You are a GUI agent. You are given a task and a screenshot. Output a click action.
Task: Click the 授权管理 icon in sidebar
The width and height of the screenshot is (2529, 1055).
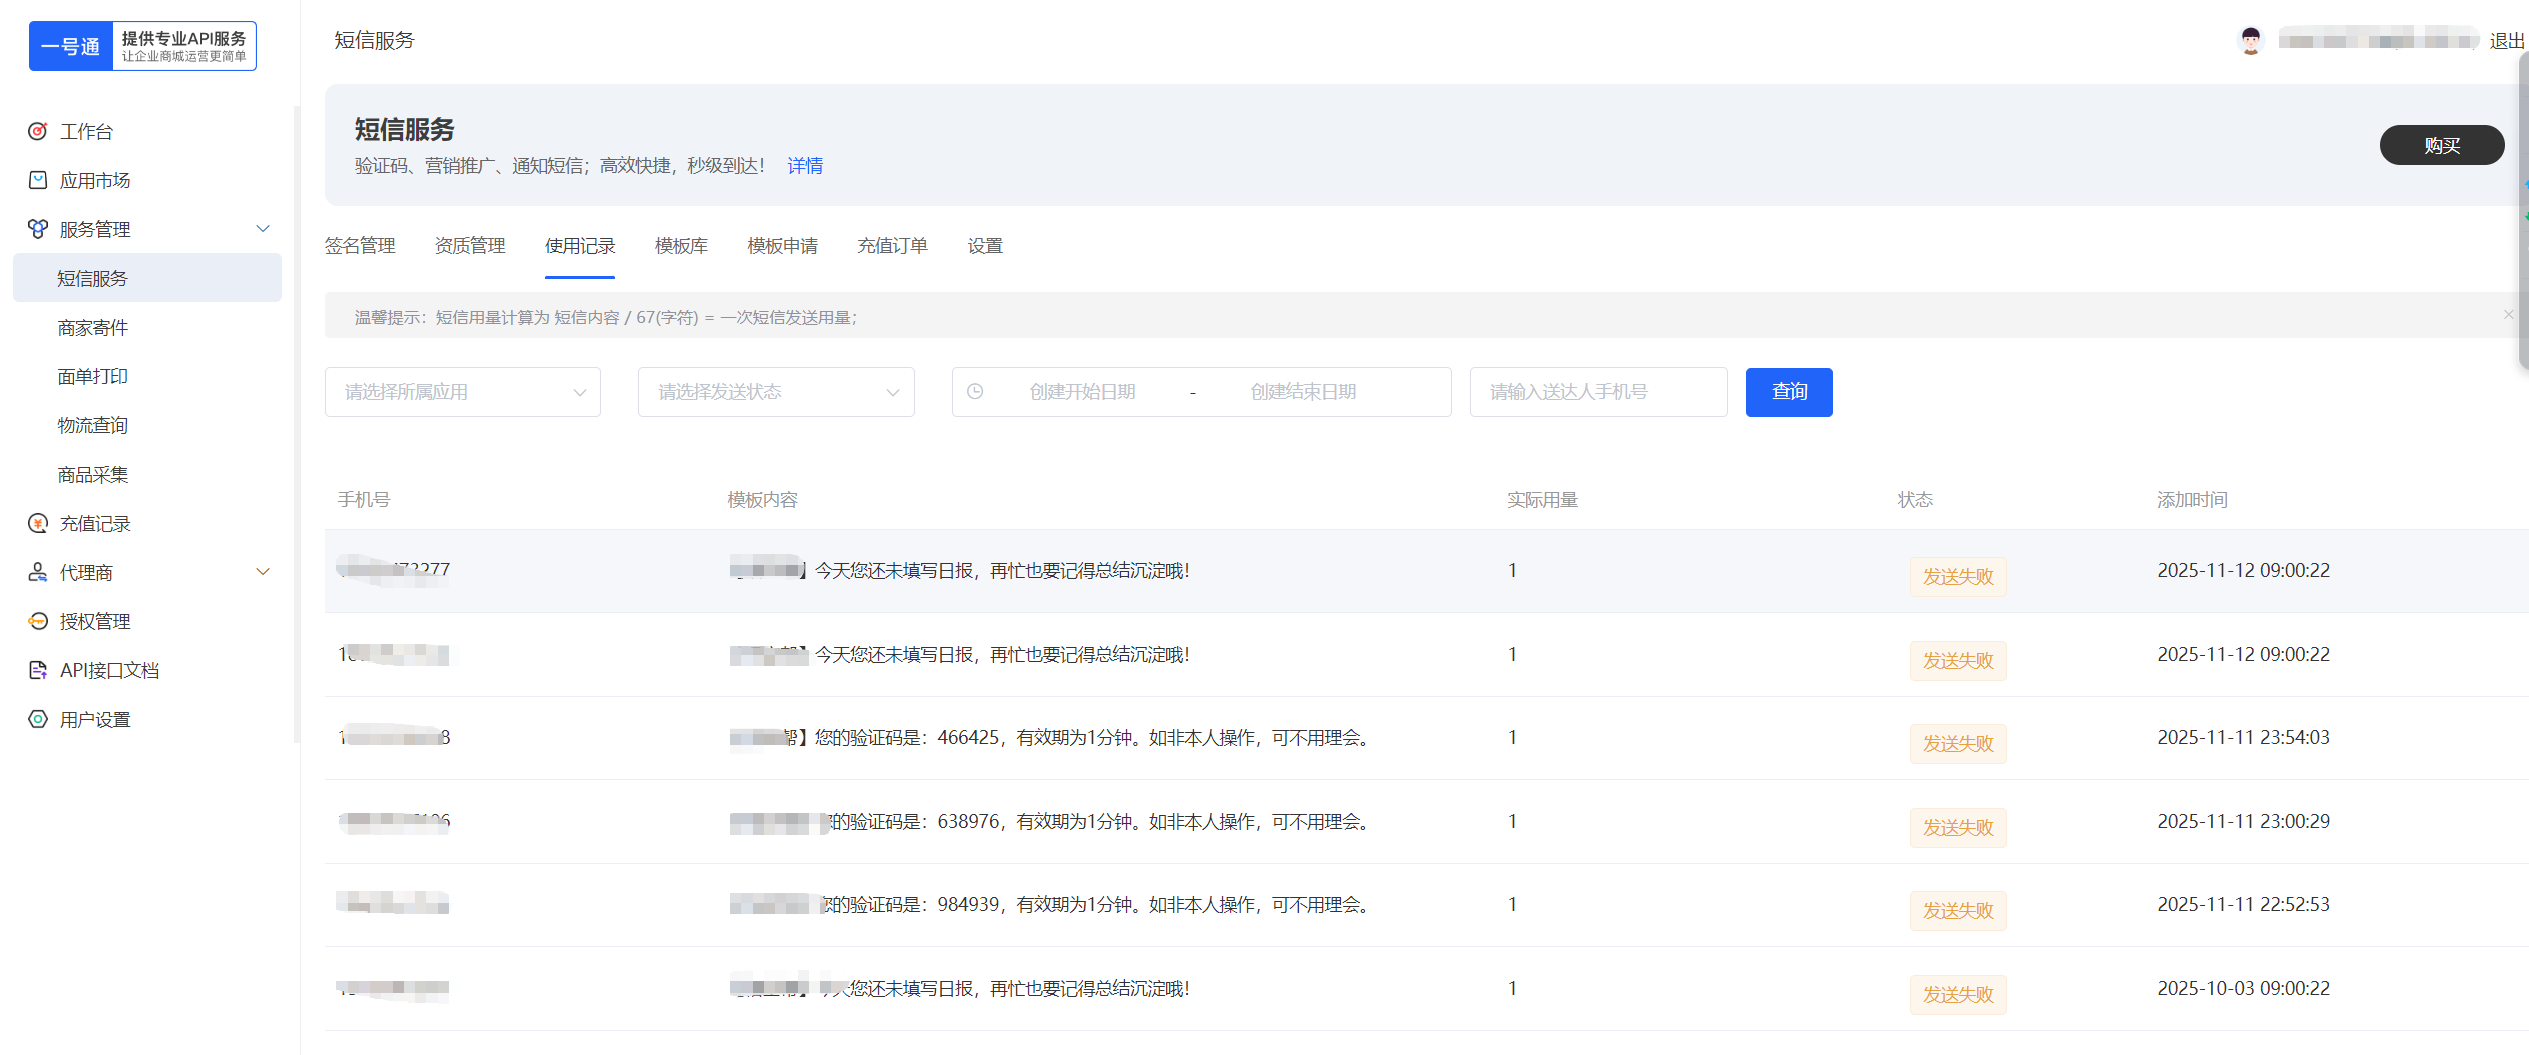point(38,621)
